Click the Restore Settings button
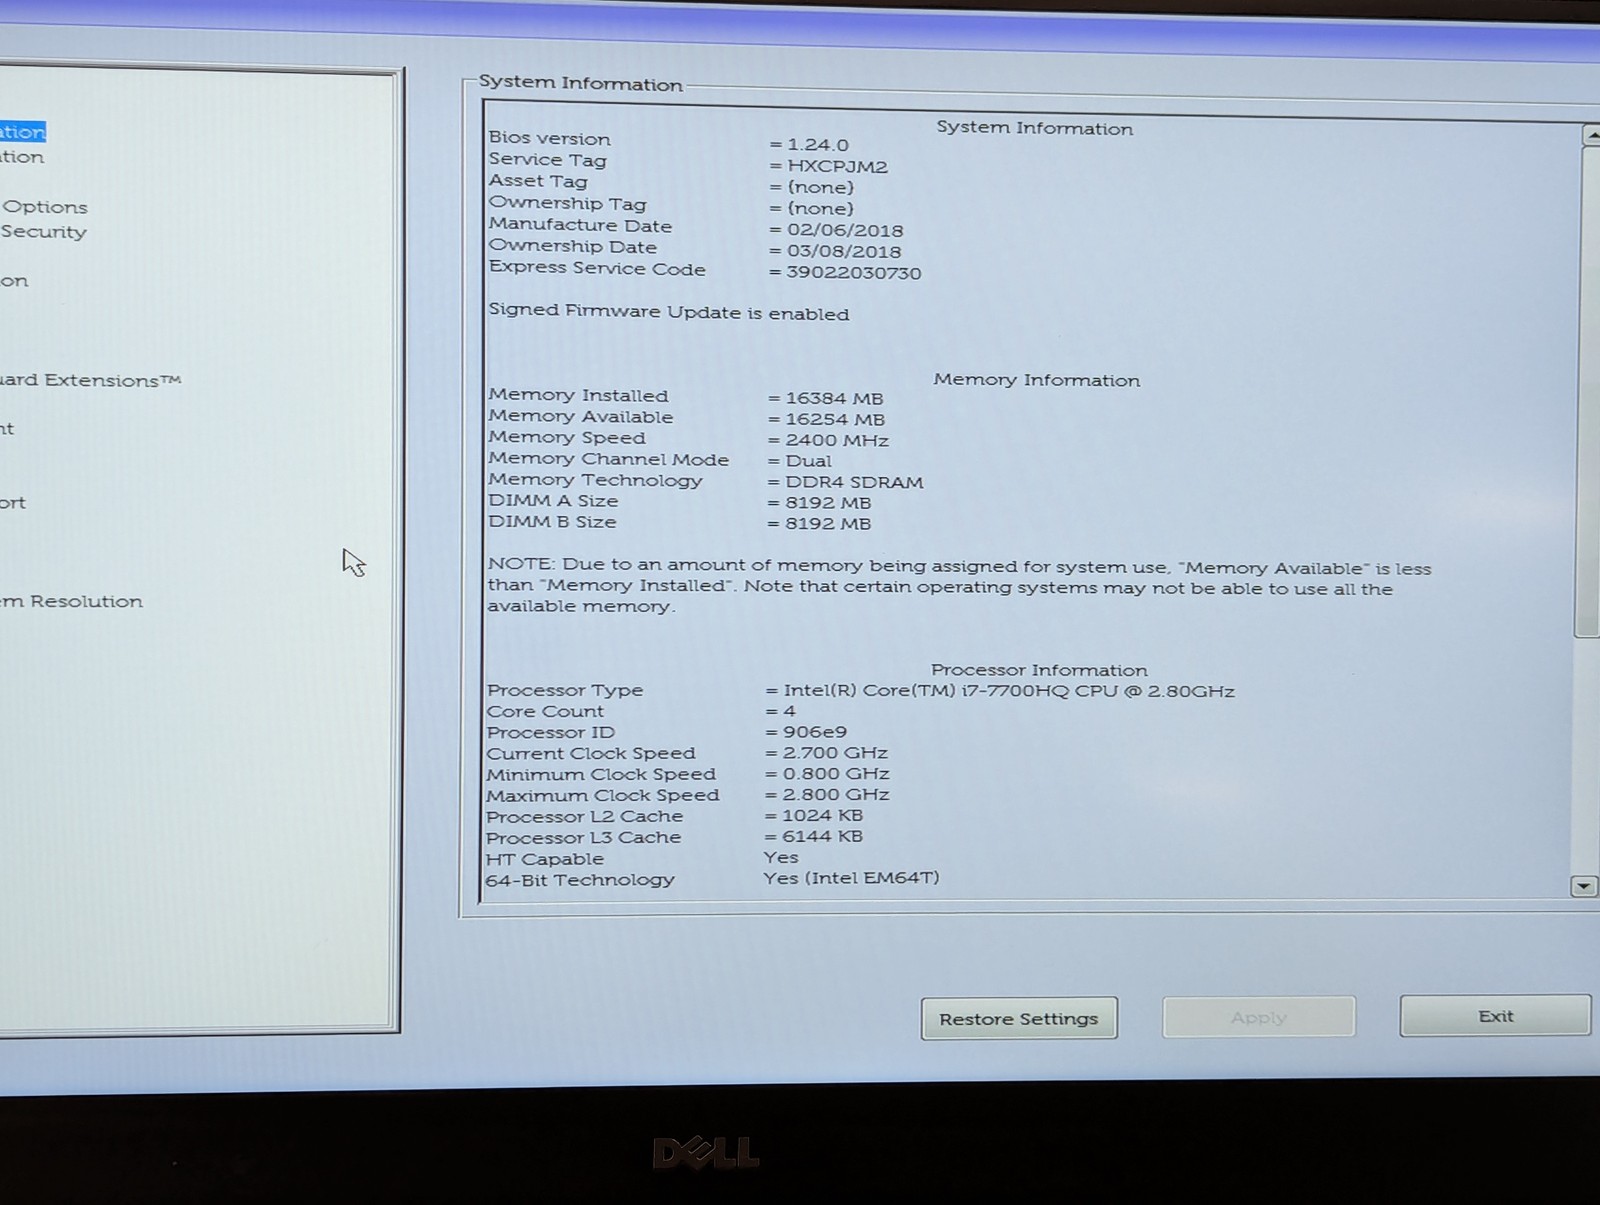The image size is (1600, 1205). (1018, 1018)
